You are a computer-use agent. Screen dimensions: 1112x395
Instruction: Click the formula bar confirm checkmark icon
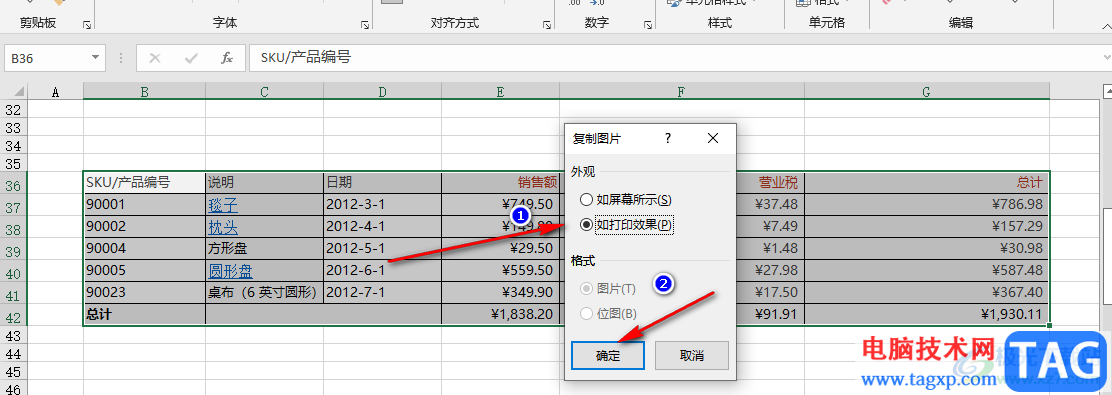click(x=191, y=58)
